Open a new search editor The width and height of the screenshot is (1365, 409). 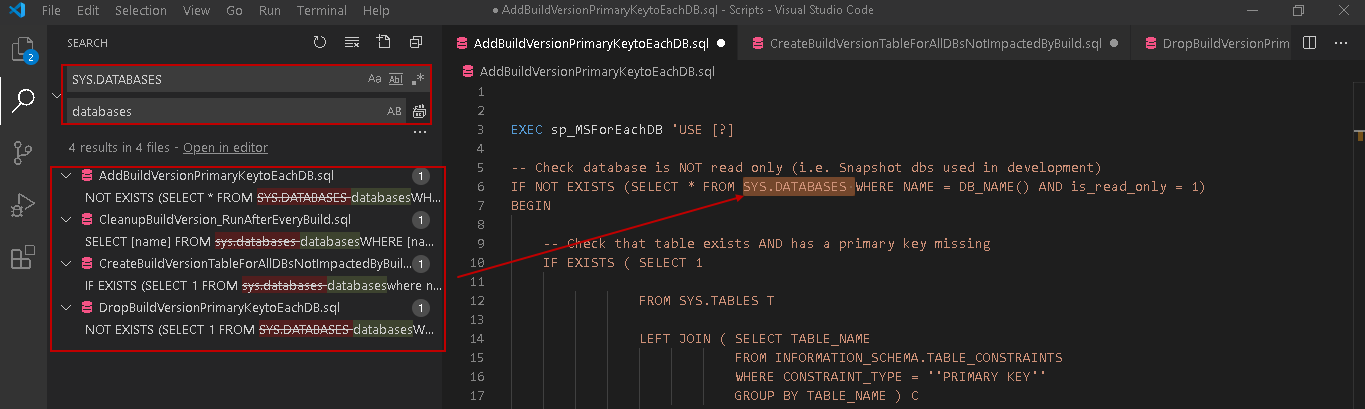(384, 43)
